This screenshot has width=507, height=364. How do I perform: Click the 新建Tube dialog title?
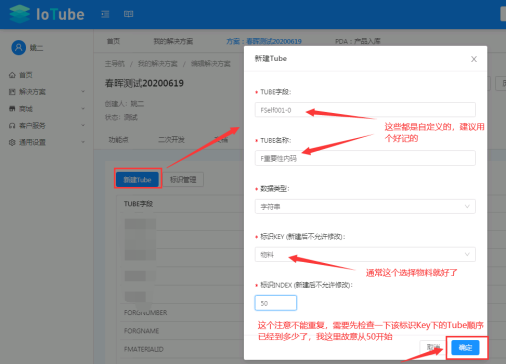271,59
